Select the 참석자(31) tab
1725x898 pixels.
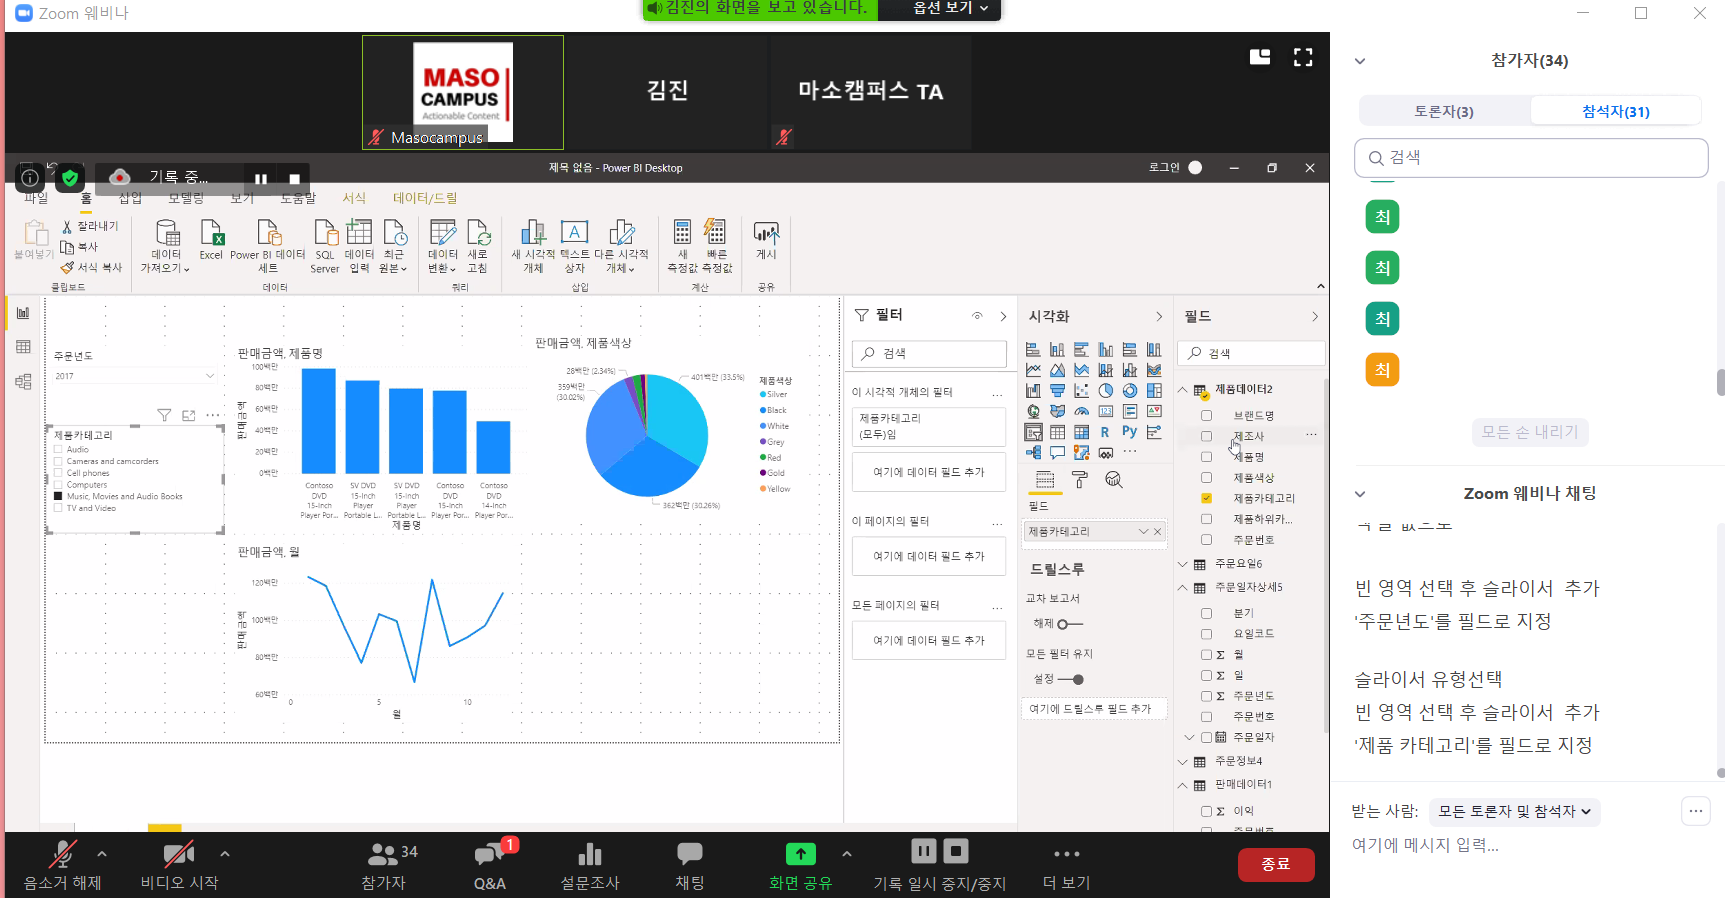pos(1615,111)
